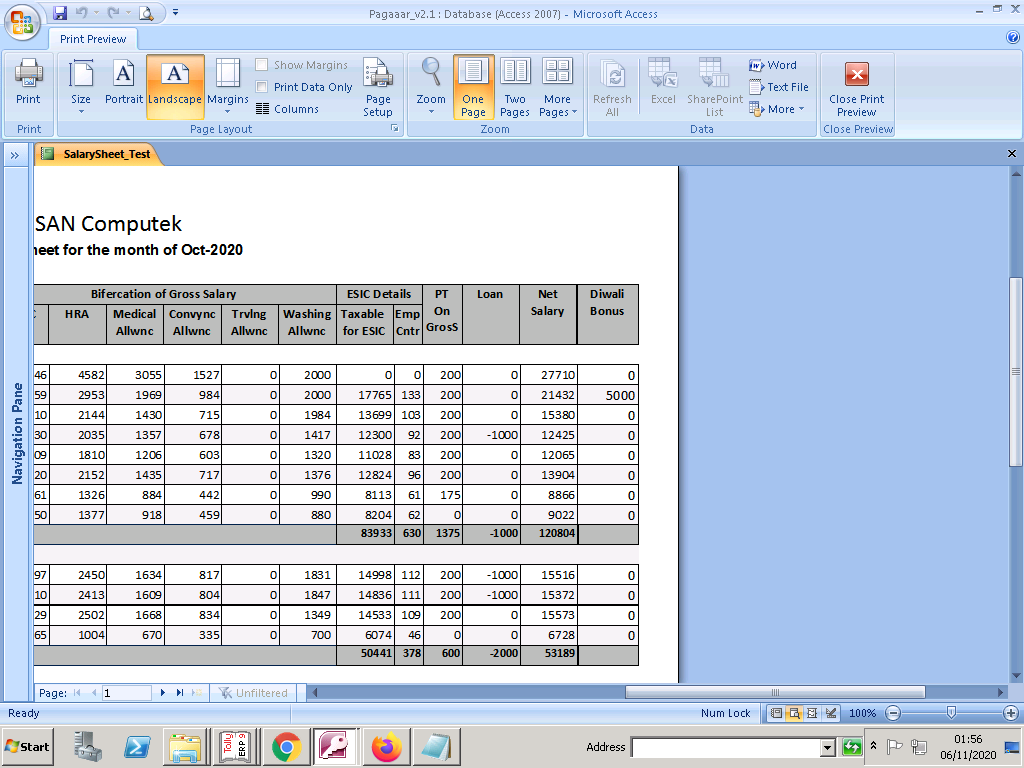Export report to Text File
1024x768 pixels.
[778, 87]
